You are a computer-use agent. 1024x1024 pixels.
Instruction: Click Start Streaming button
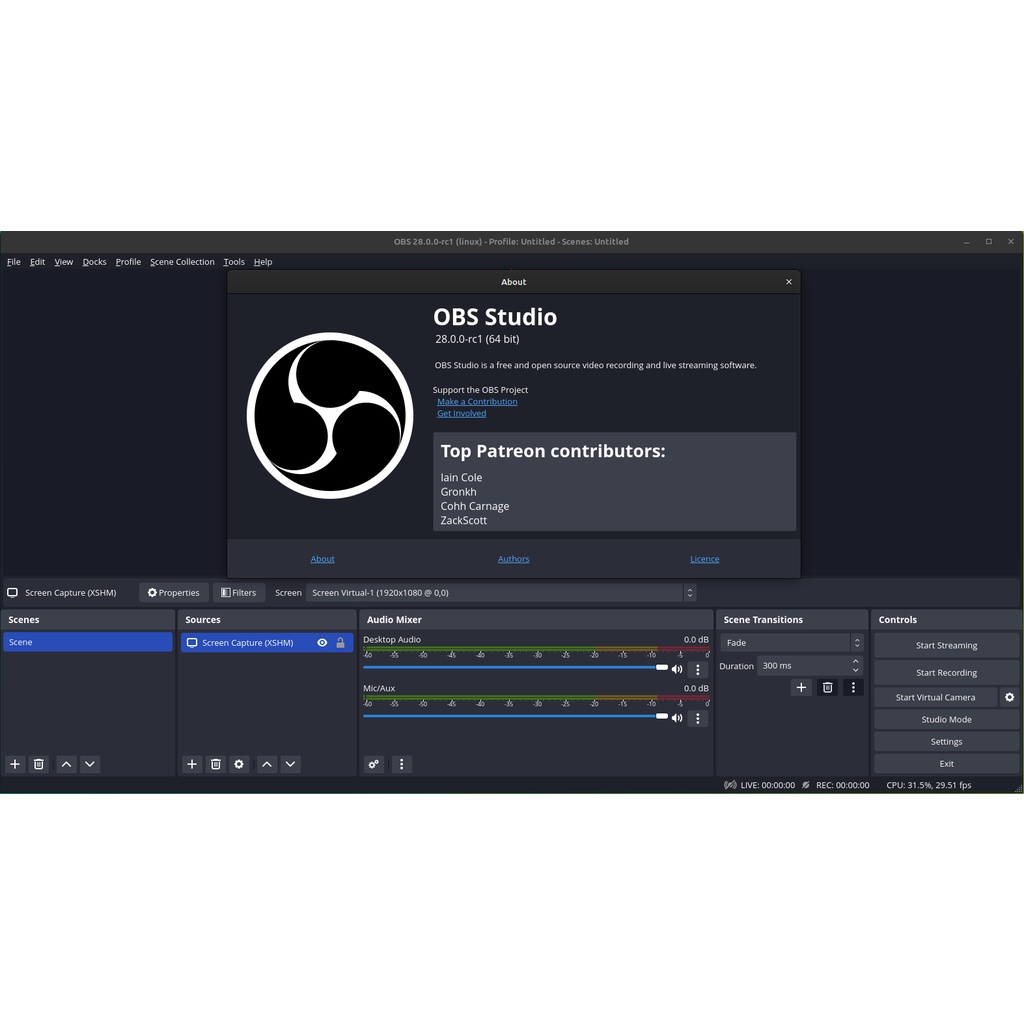[946, 645]
